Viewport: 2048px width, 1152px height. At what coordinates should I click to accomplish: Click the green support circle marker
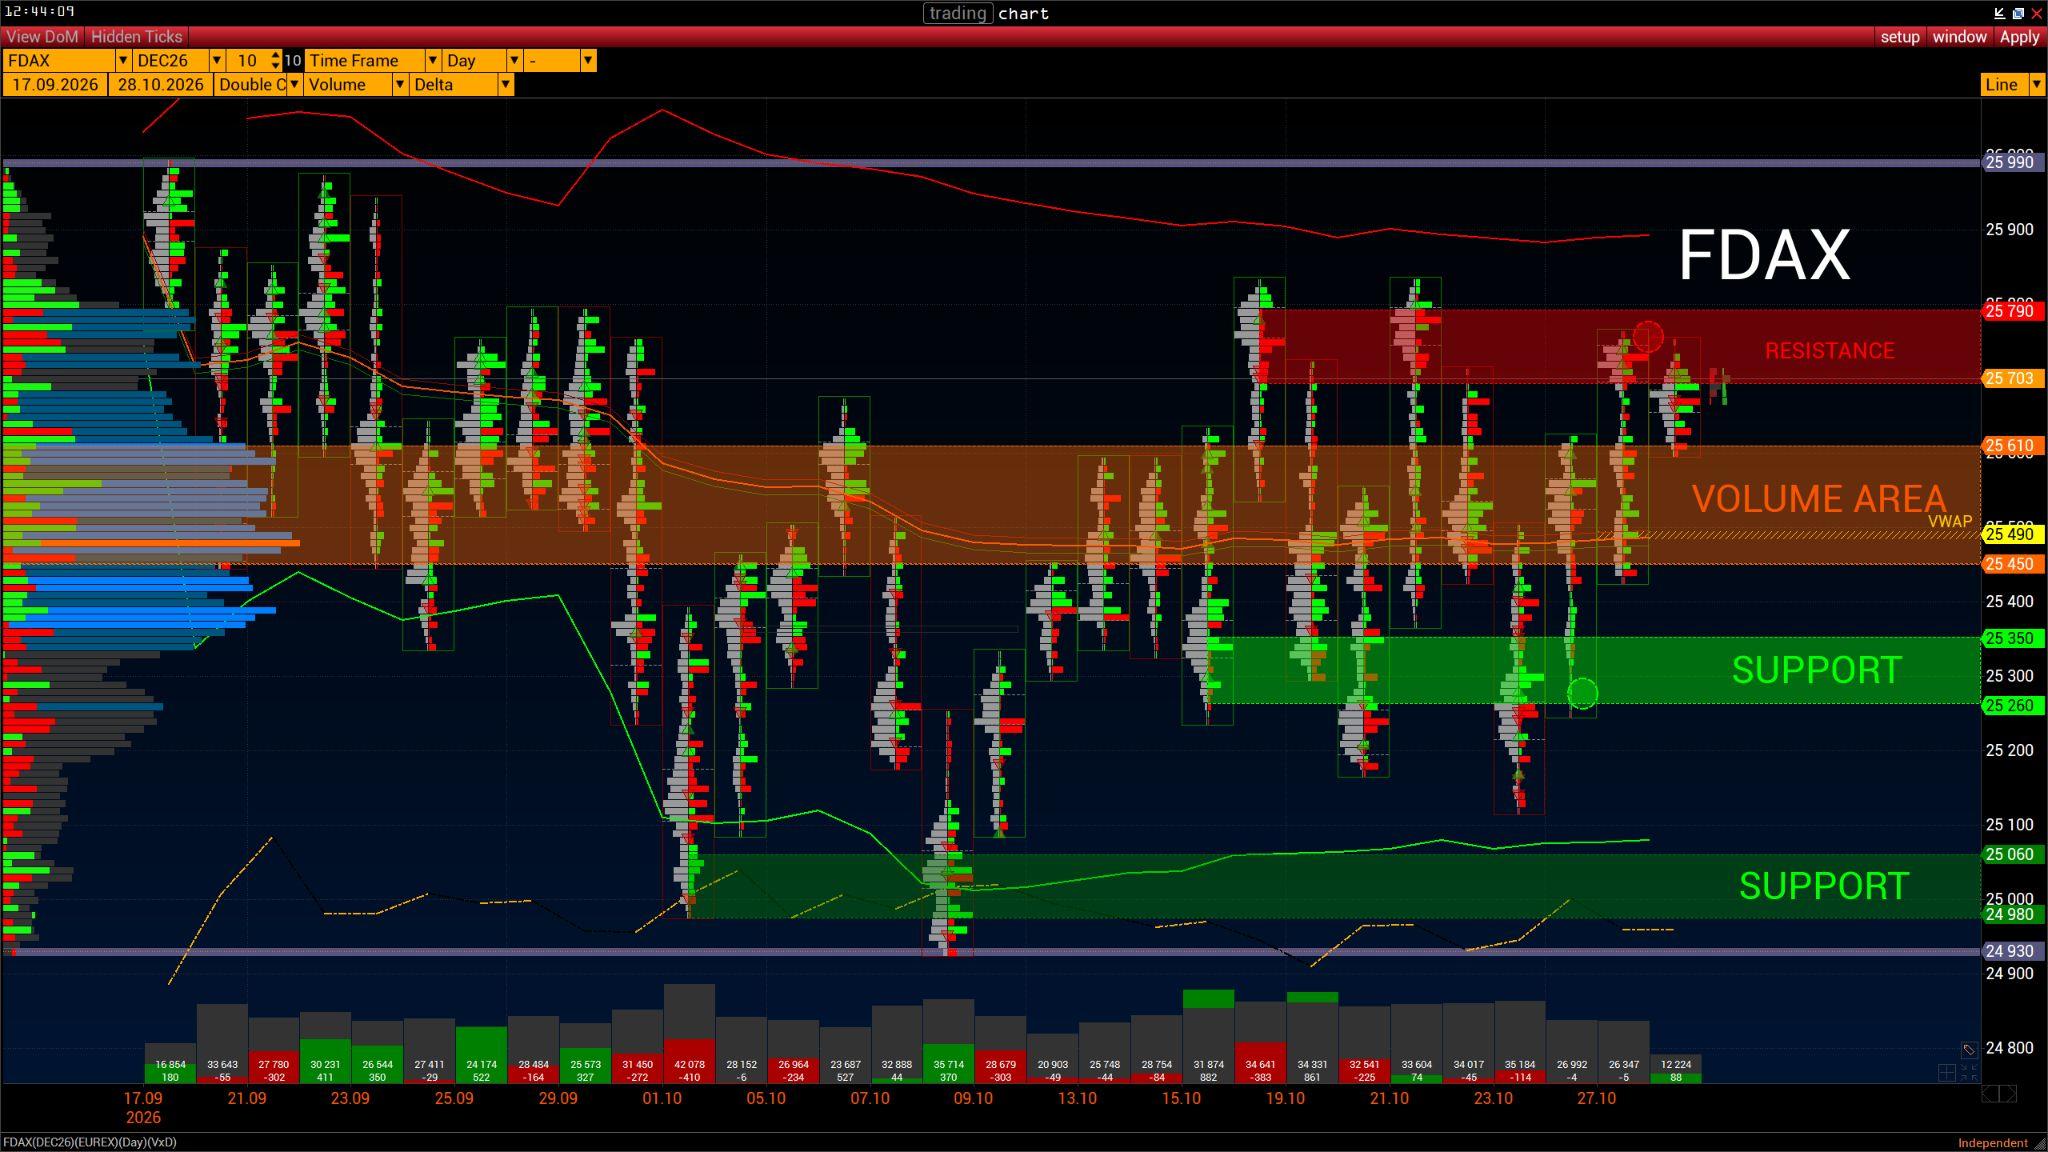[1582, 693]
